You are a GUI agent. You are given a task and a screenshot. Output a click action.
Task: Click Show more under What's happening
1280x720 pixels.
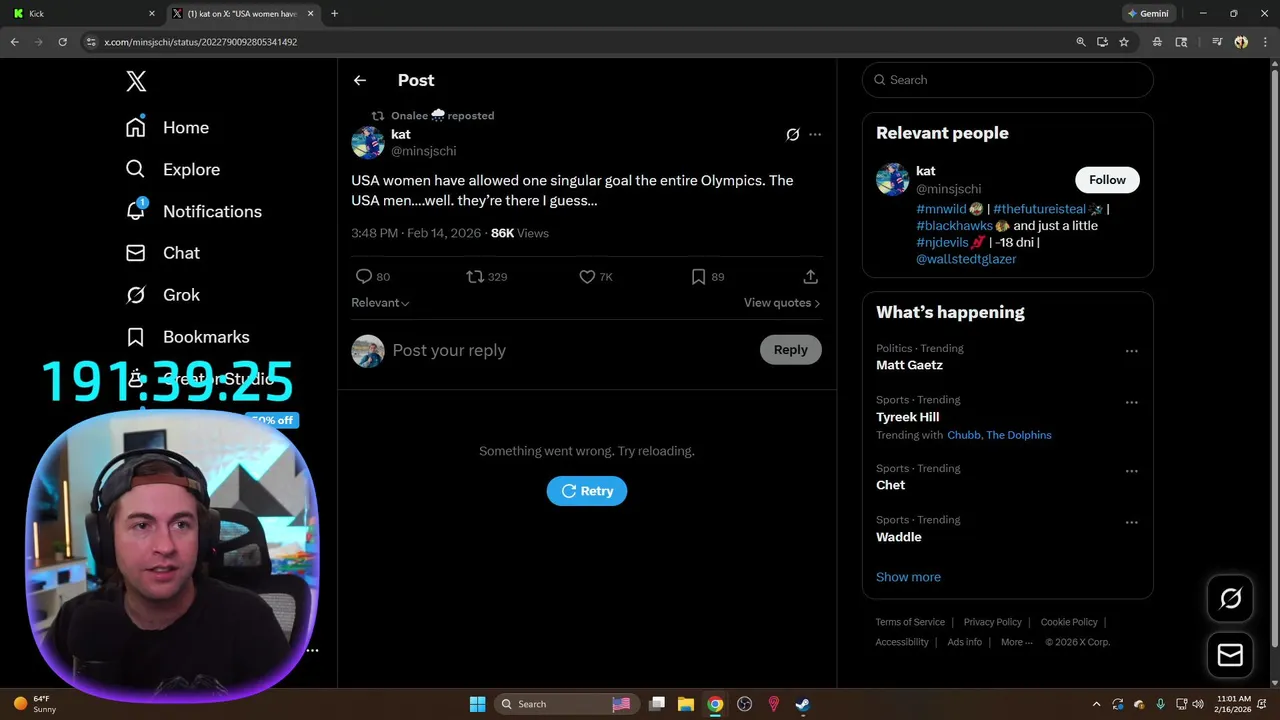tap(908, 577)
